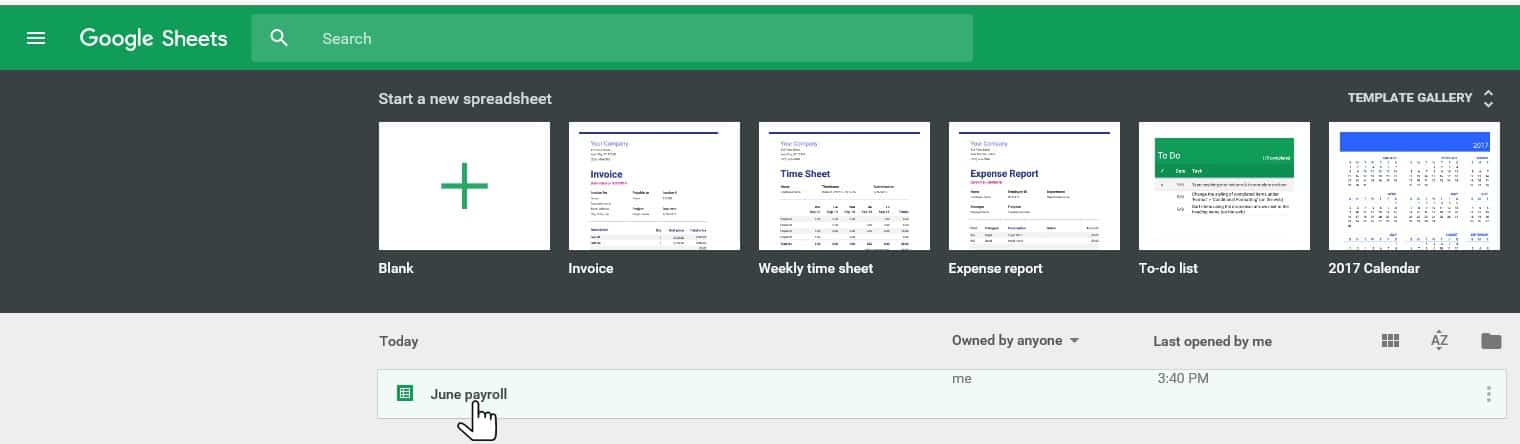Click the 3:40 PM timestamp
The height and width of the screenshot is (444, 1520).
tap(1183, 379)
